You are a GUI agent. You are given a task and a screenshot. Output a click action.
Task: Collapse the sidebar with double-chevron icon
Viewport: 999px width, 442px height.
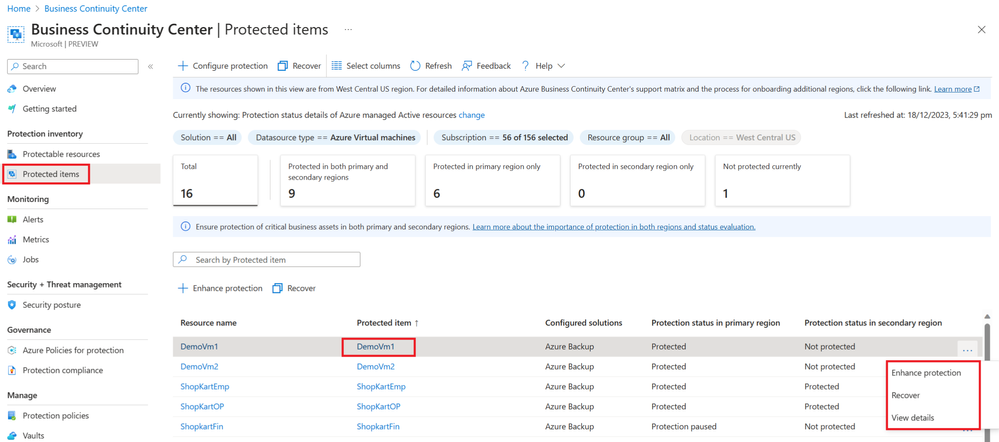[x=150, y=66]
